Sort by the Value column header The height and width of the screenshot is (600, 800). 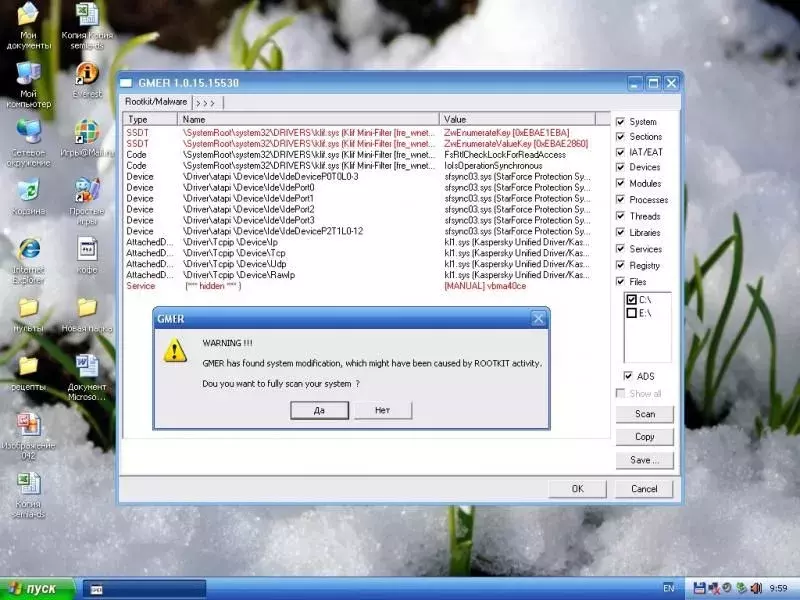click(517, 119)
